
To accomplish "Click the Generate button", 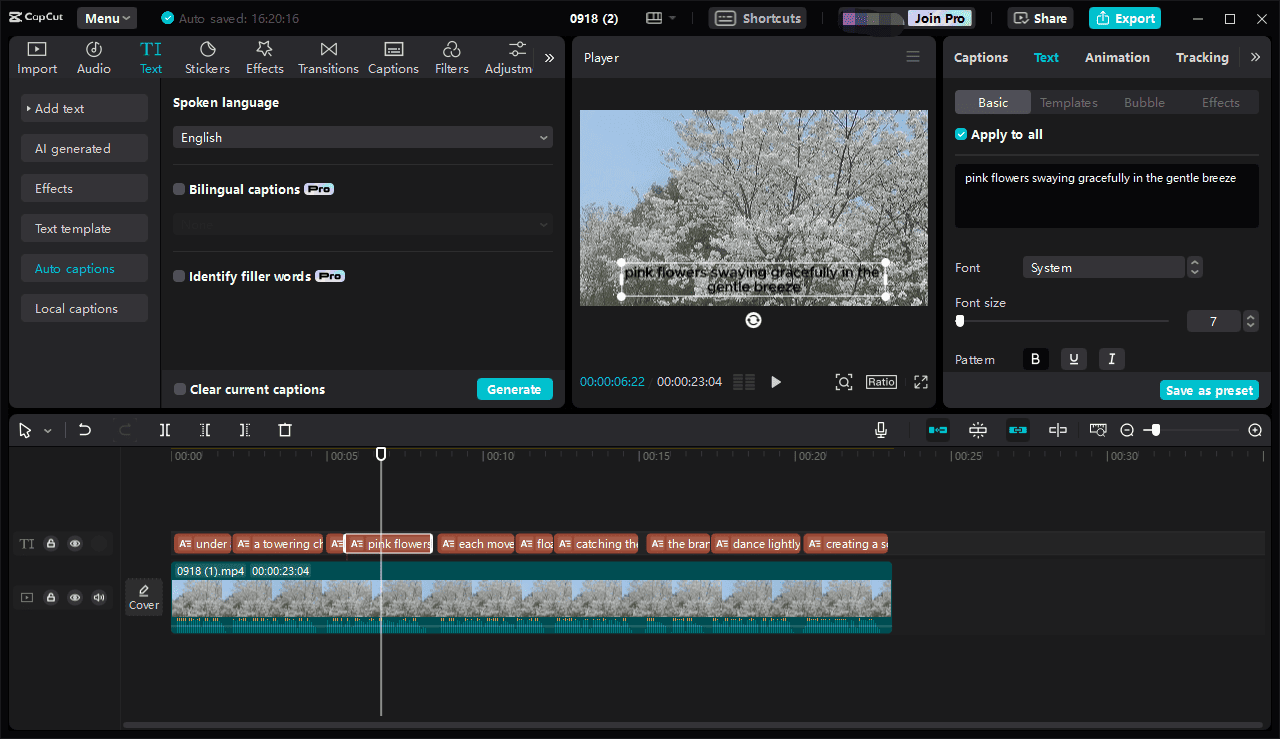I will tap(514, 389).
